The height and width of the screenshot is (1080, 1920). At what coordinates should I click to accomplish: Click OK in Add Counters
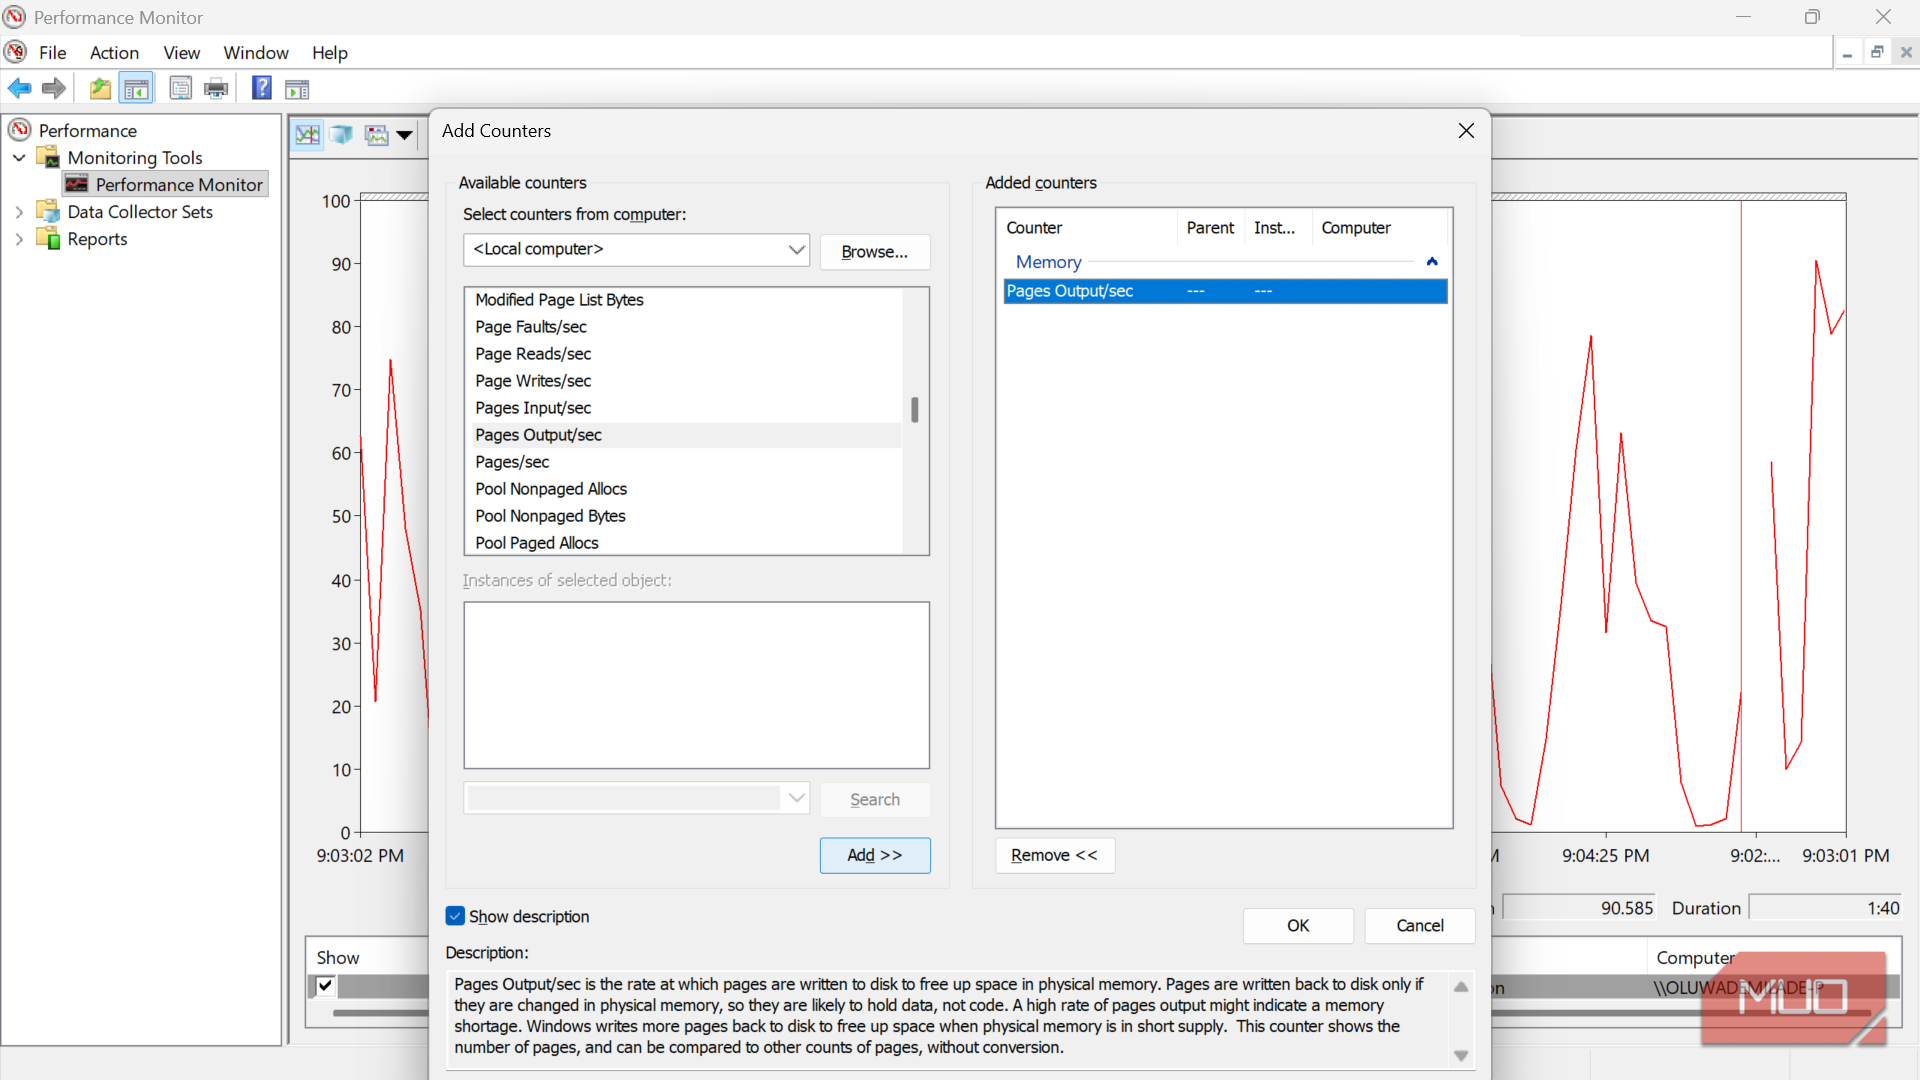1298,926
